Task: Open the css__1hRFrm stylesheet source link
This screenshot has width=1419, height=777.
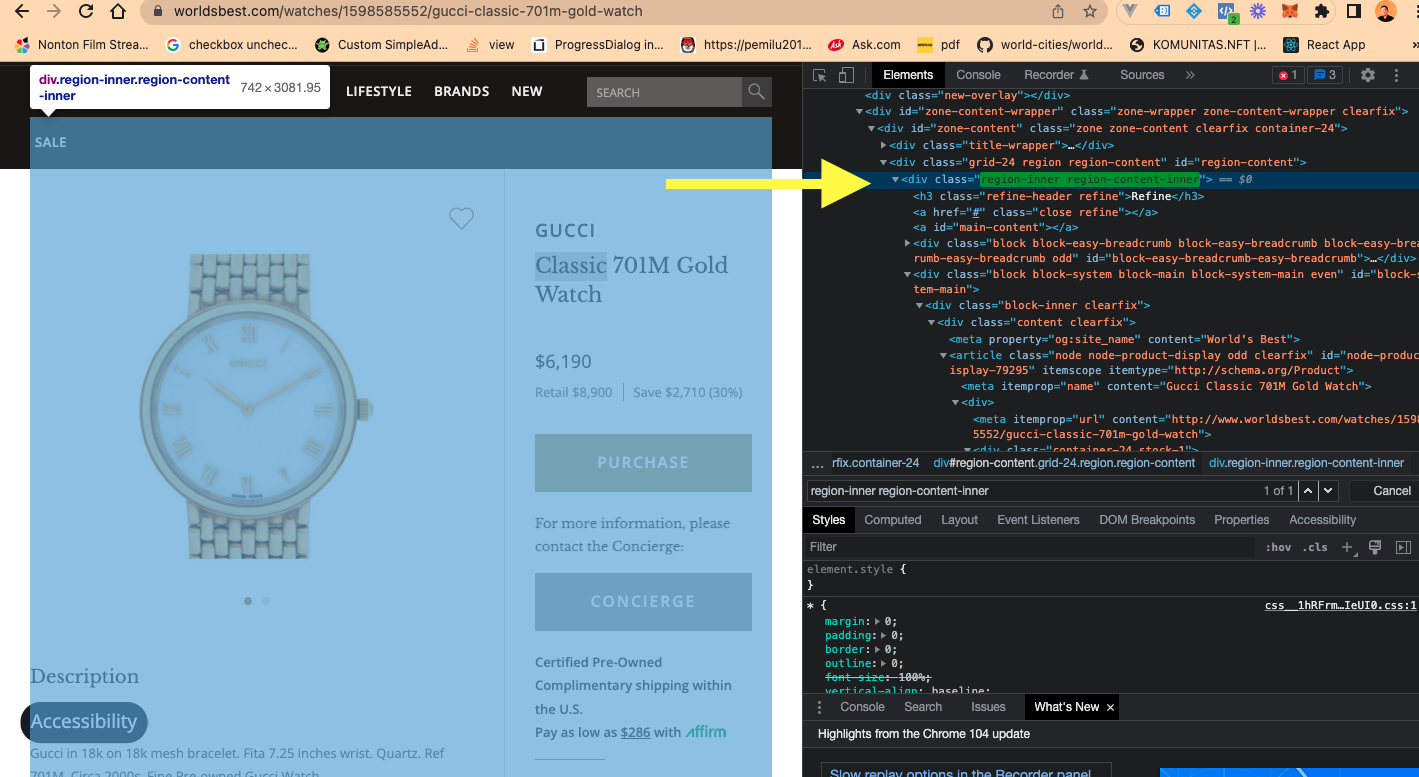Action: pos(1341,605)
